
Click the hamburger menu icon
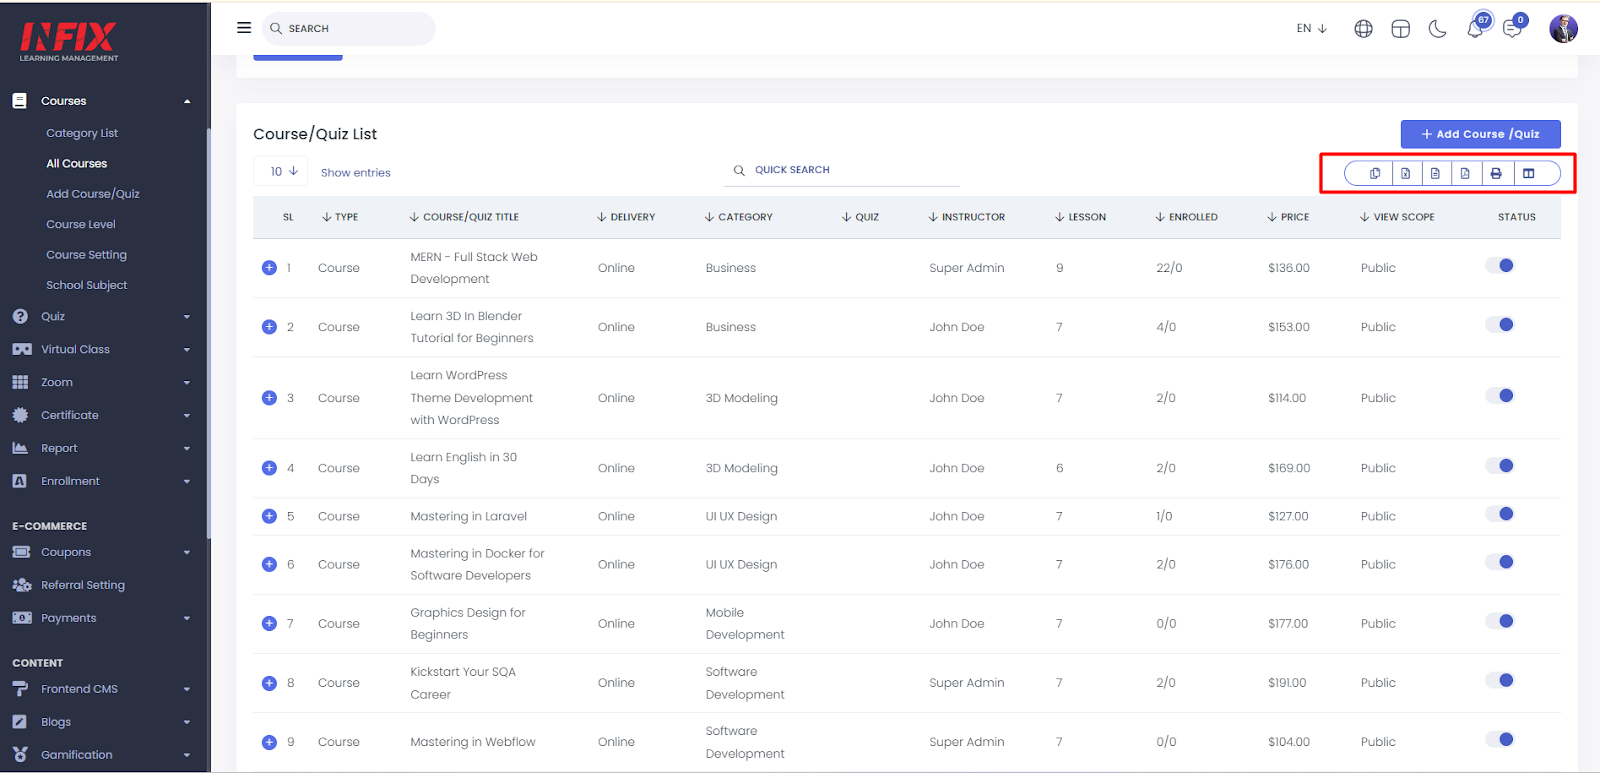click(244, 28)
